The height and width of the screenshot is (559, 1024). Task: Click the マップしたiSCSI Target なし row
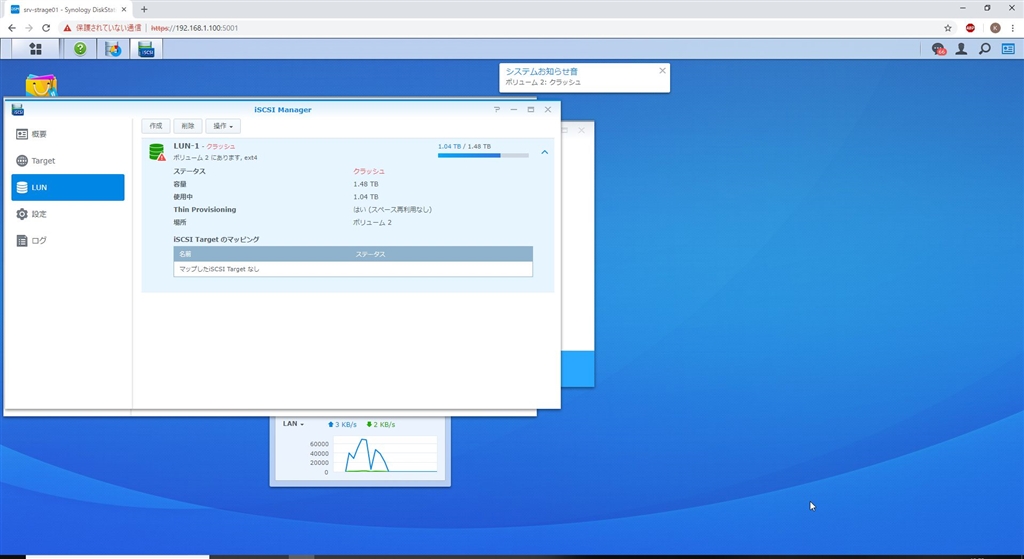(353, 269)
